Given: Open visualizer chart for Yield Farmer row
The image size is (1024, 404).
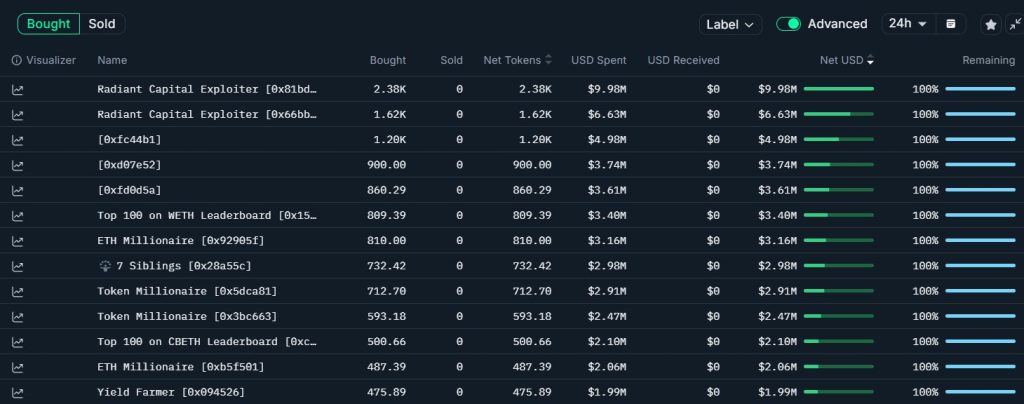Looking at the screenshot, I should [17, 392].
